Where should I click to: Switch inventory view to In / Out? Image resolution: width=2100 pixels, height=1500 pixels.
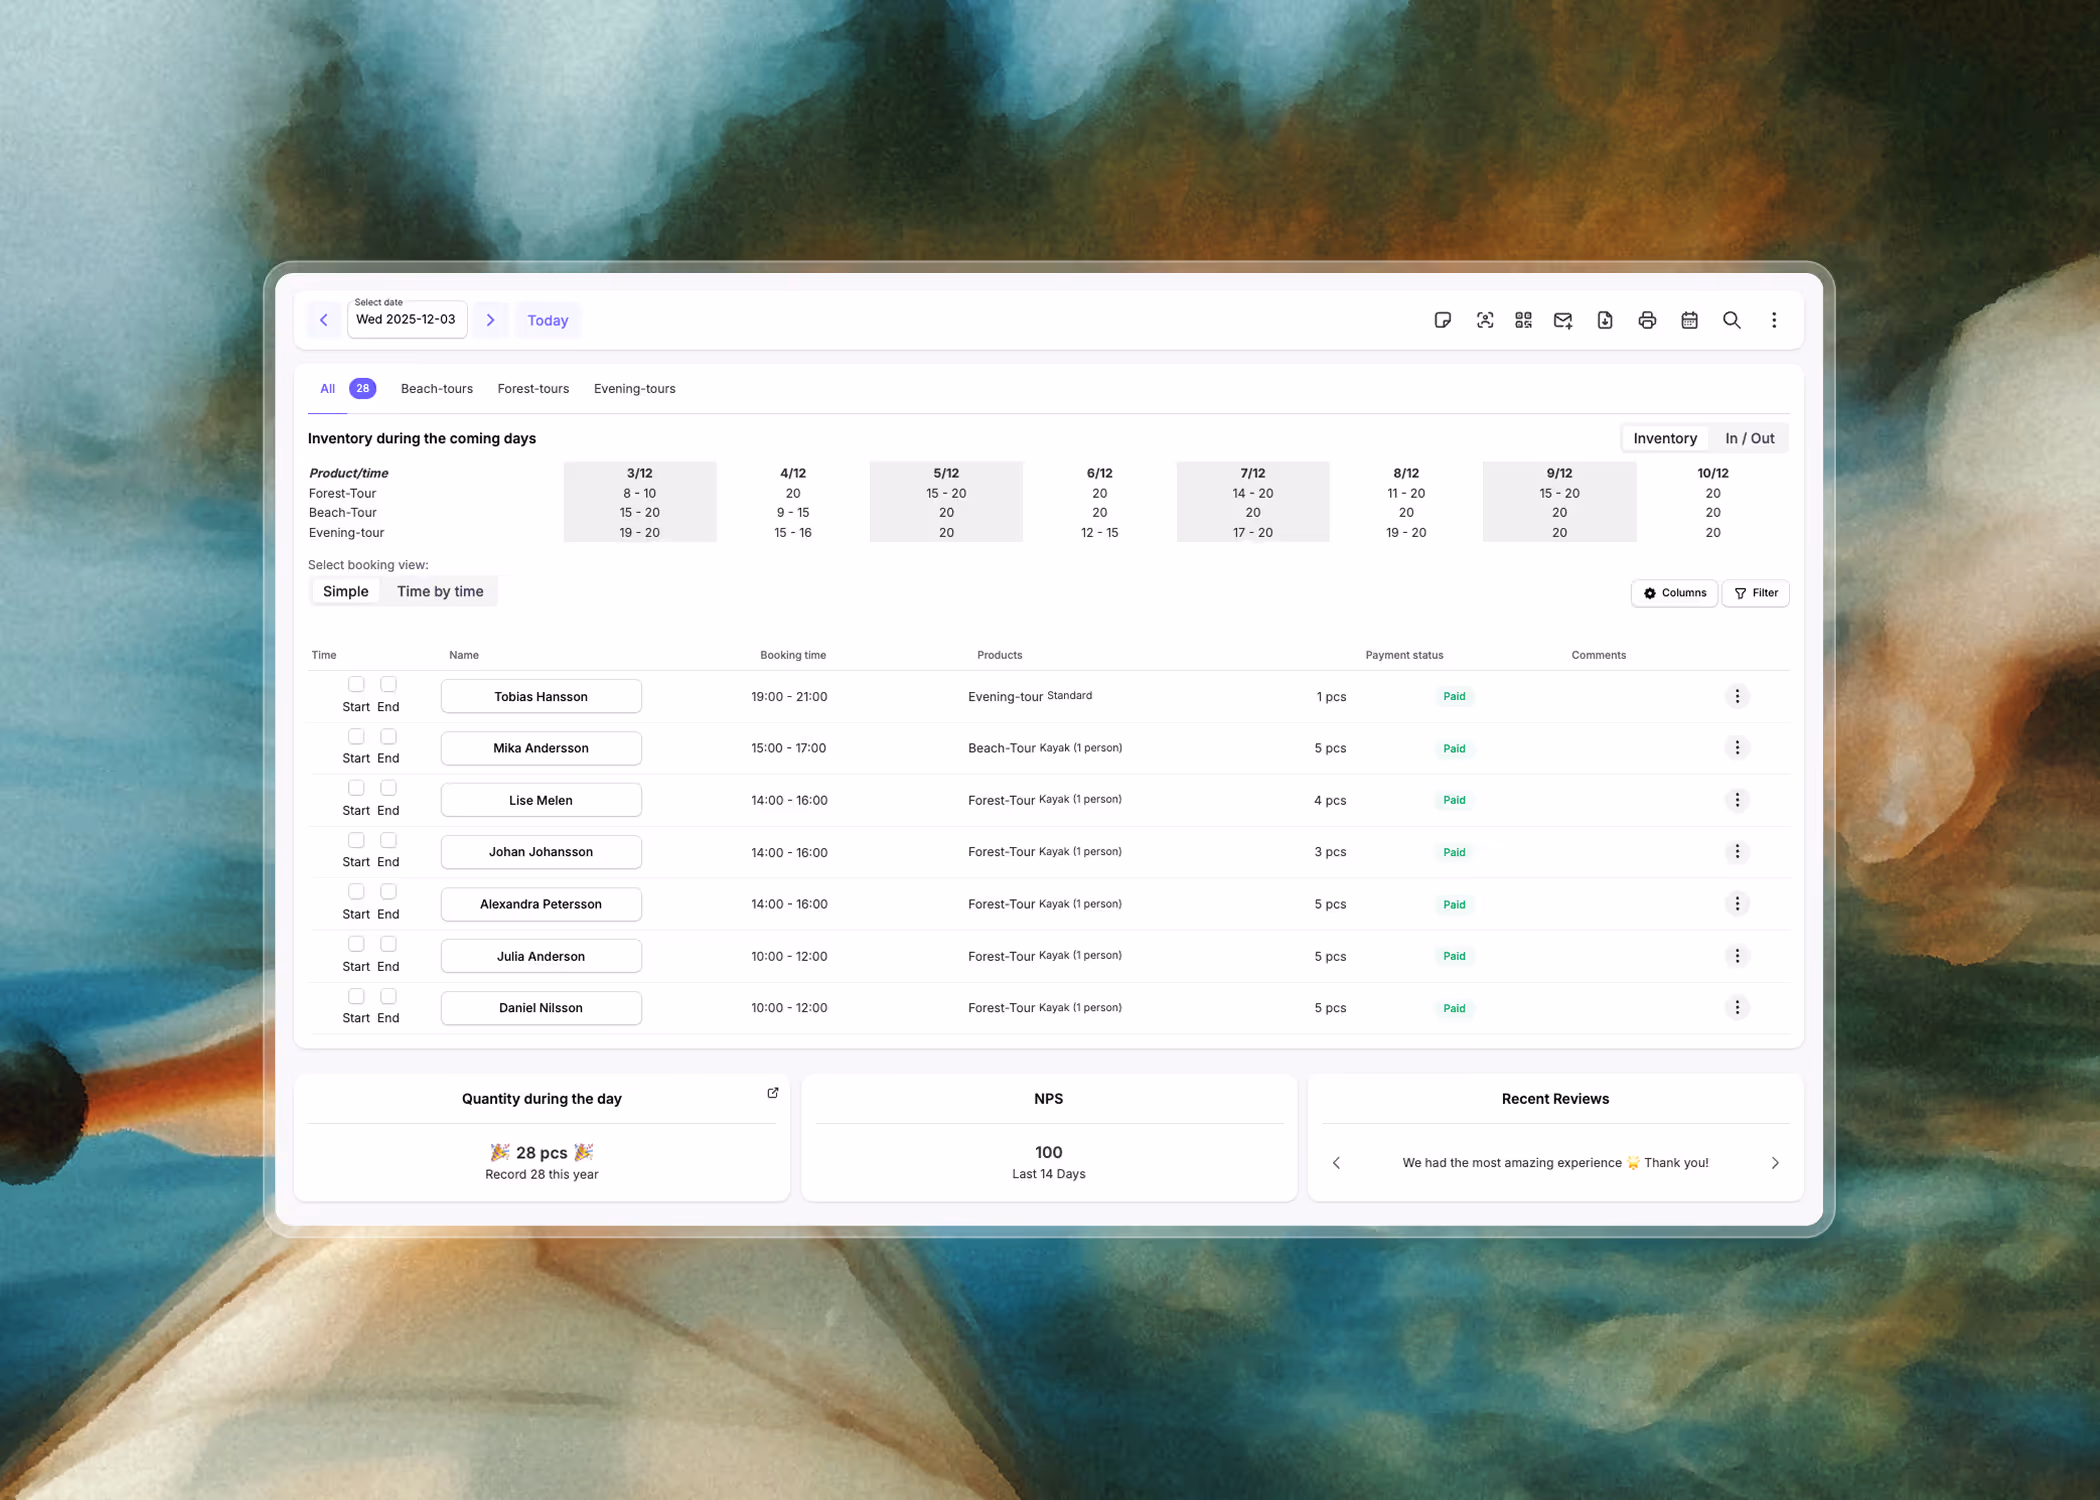[1749, 438]
